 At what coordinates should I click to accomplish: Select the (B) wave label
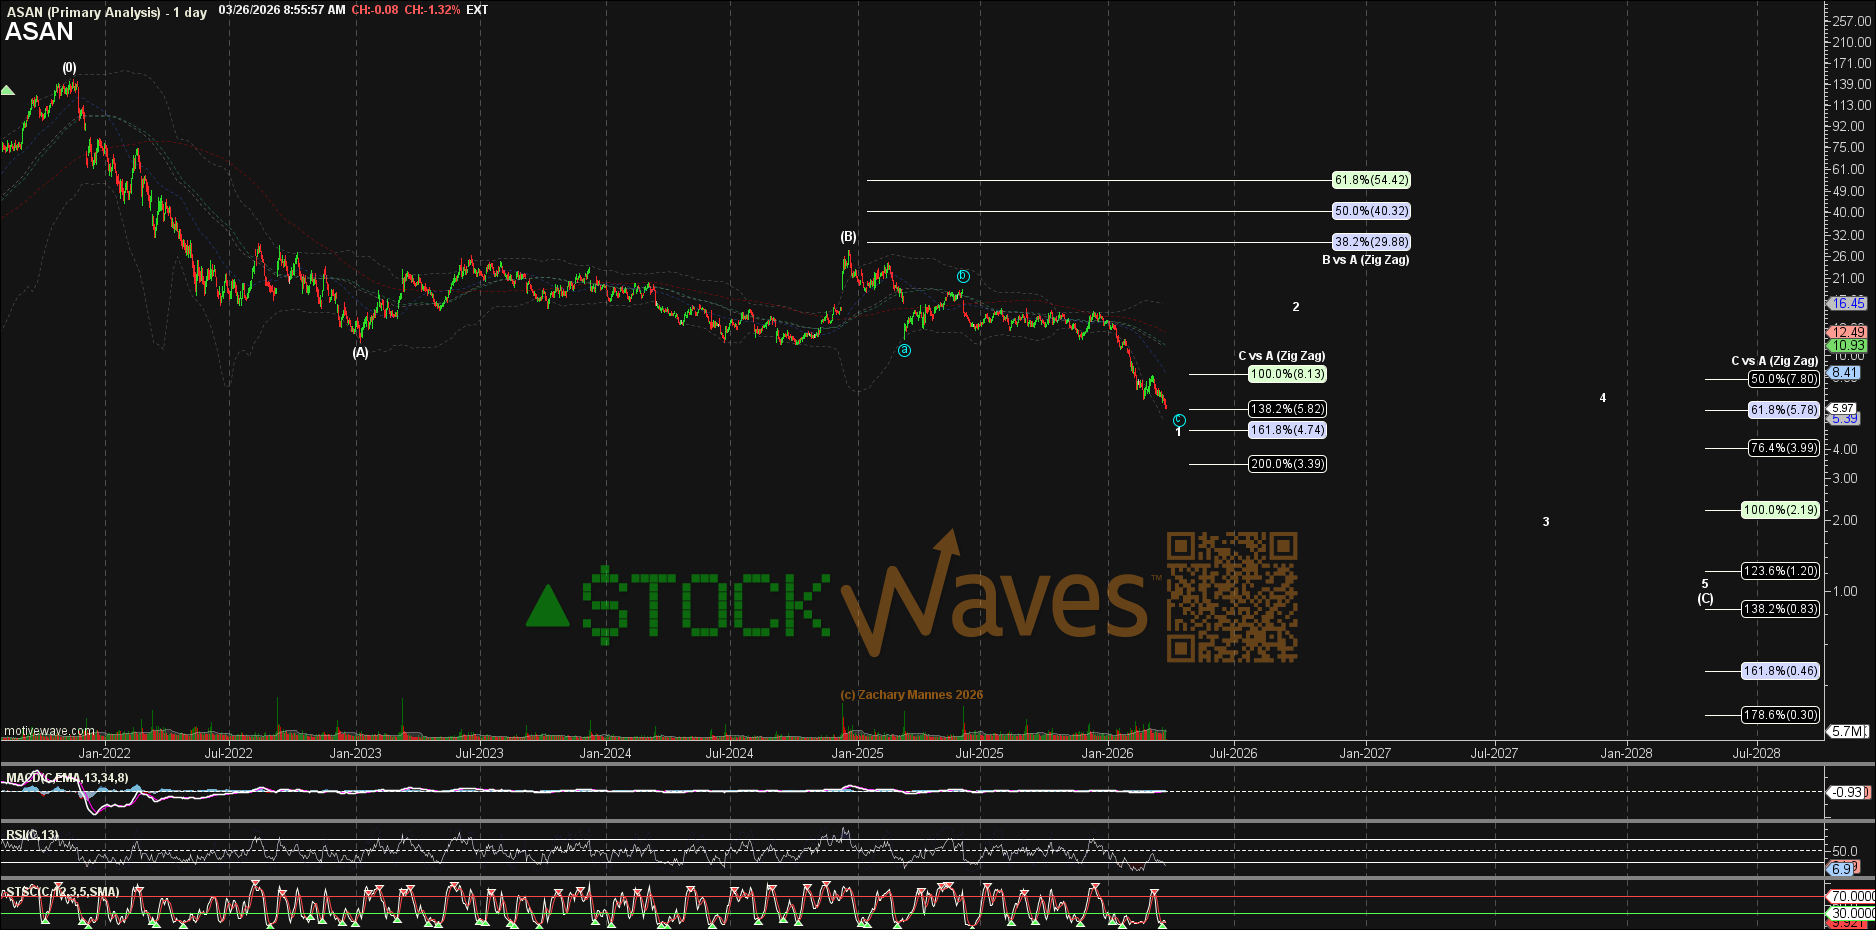click(848, 237)
